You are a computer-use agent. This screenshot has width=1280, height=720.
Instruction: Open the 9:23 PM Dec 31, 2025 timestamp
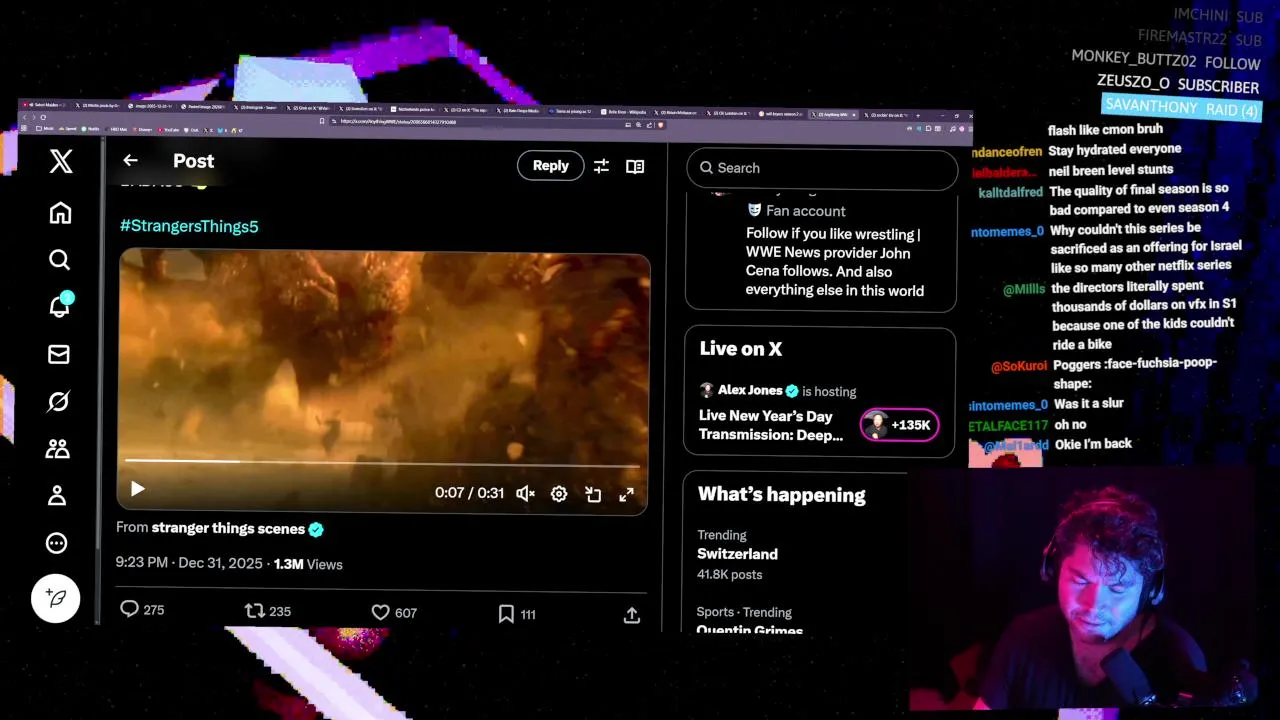tap(189, 563)
